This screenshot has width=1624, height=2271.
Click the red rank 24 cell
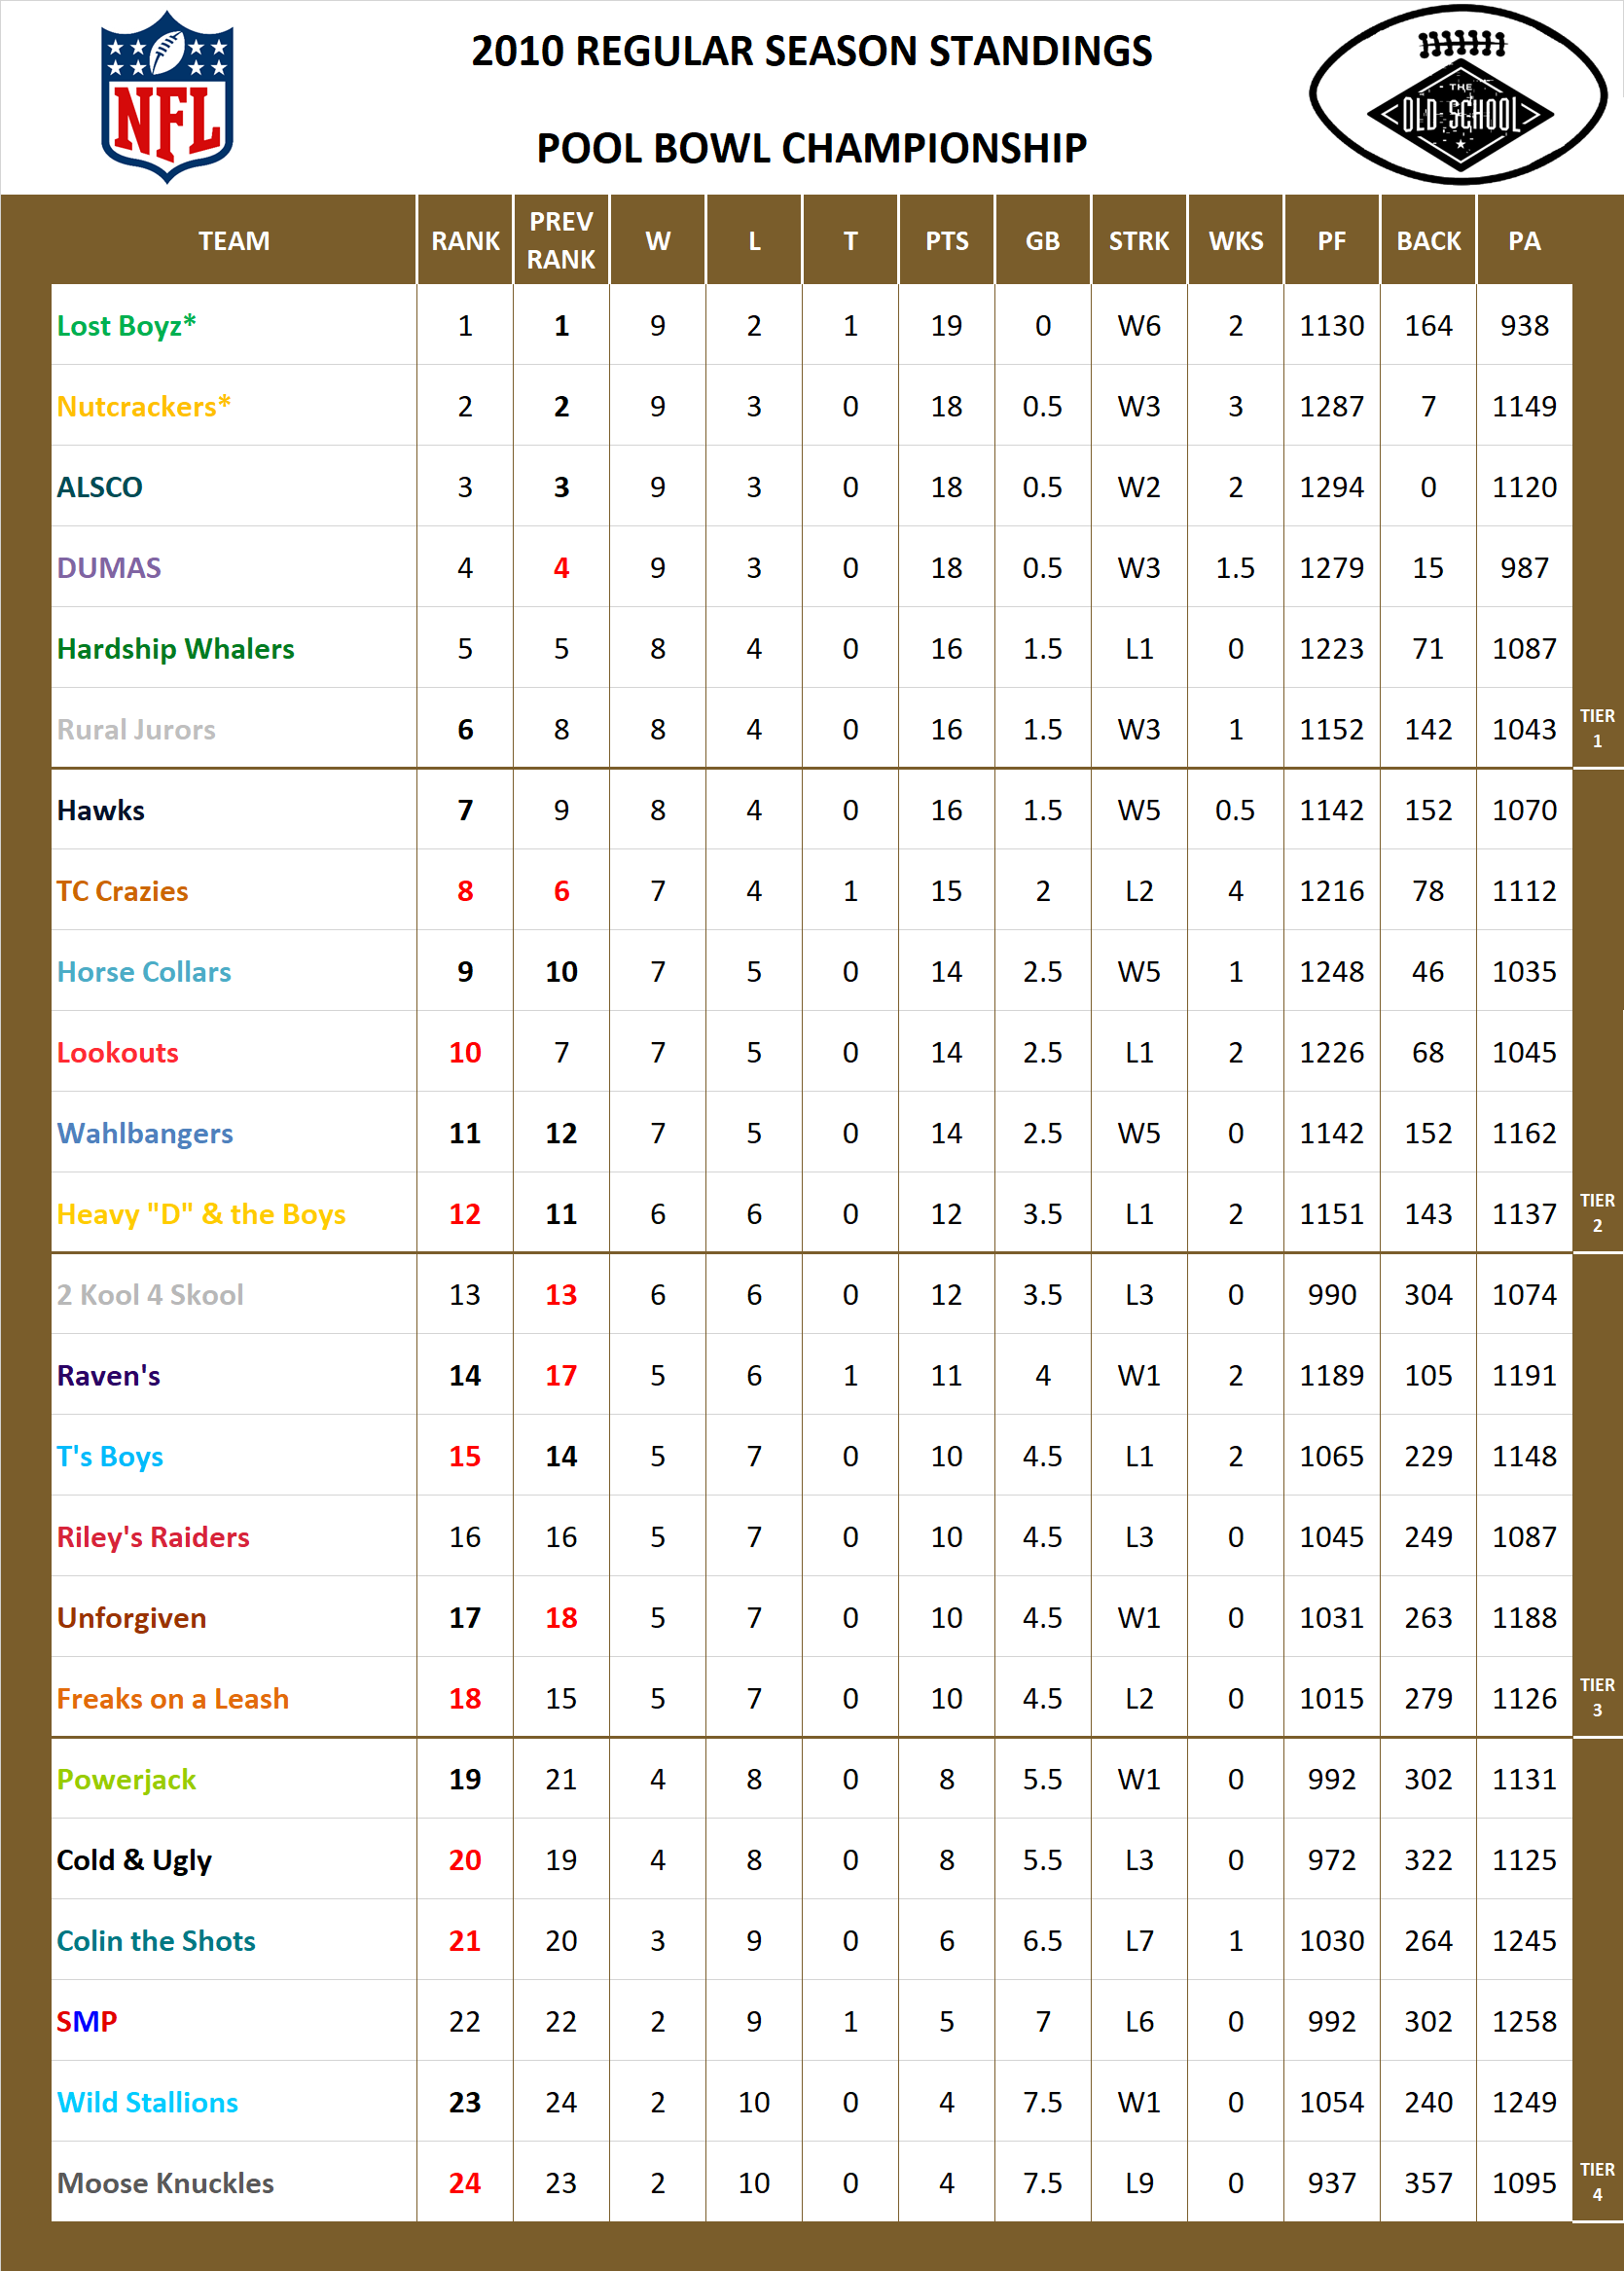click(465, 2183)
